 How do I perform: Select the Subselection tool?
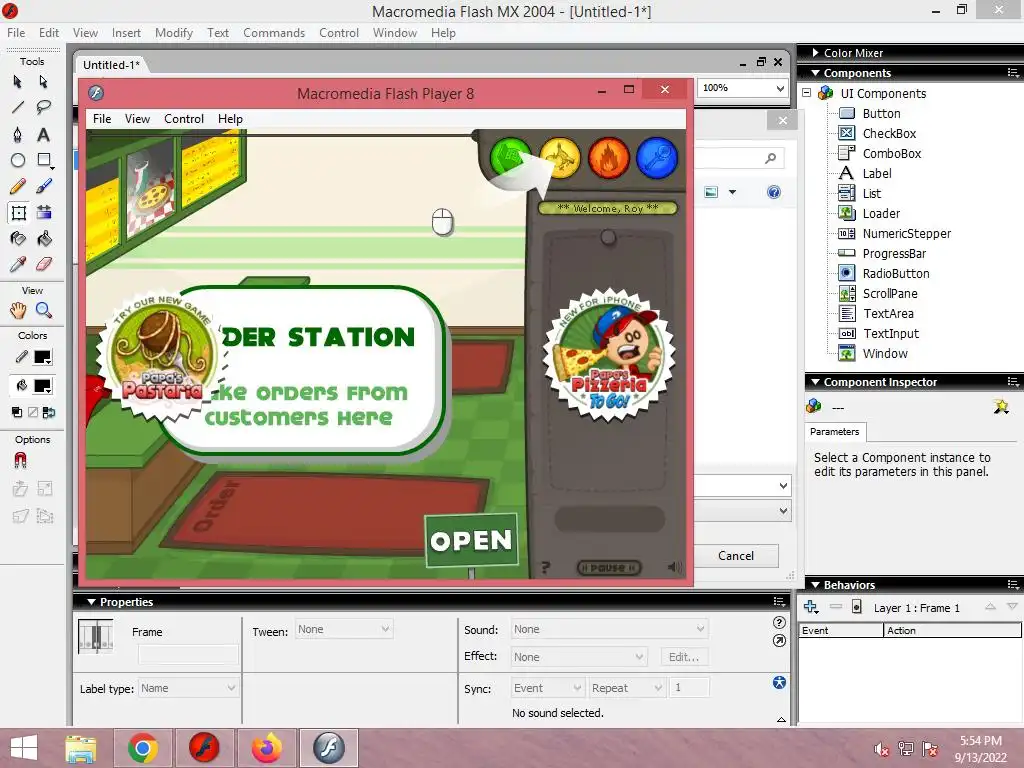[44, 82]
